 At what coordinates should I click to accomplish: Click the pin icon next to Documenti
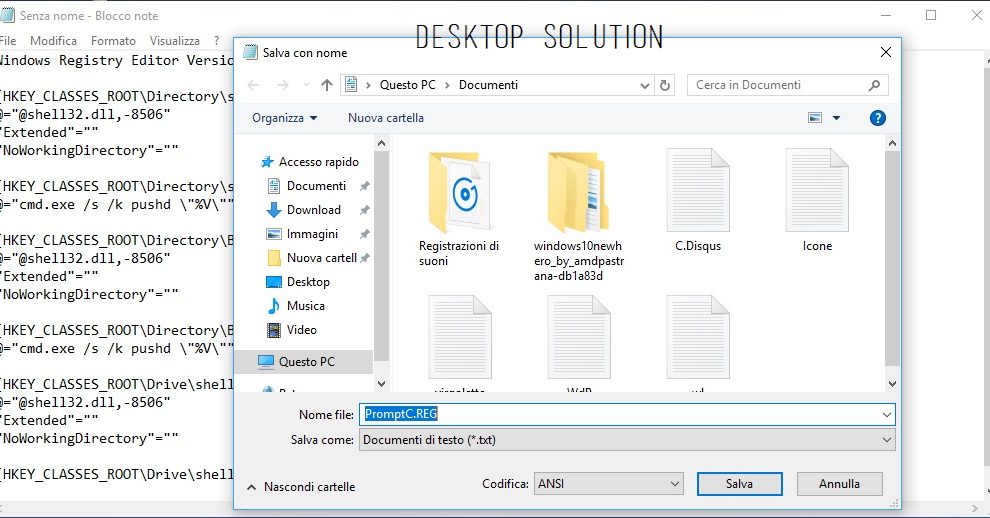point(364,186)
